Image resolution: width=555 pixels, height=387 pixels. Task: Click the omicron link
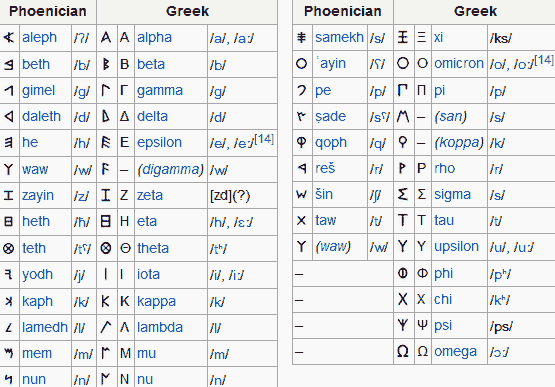coord(459,63)
